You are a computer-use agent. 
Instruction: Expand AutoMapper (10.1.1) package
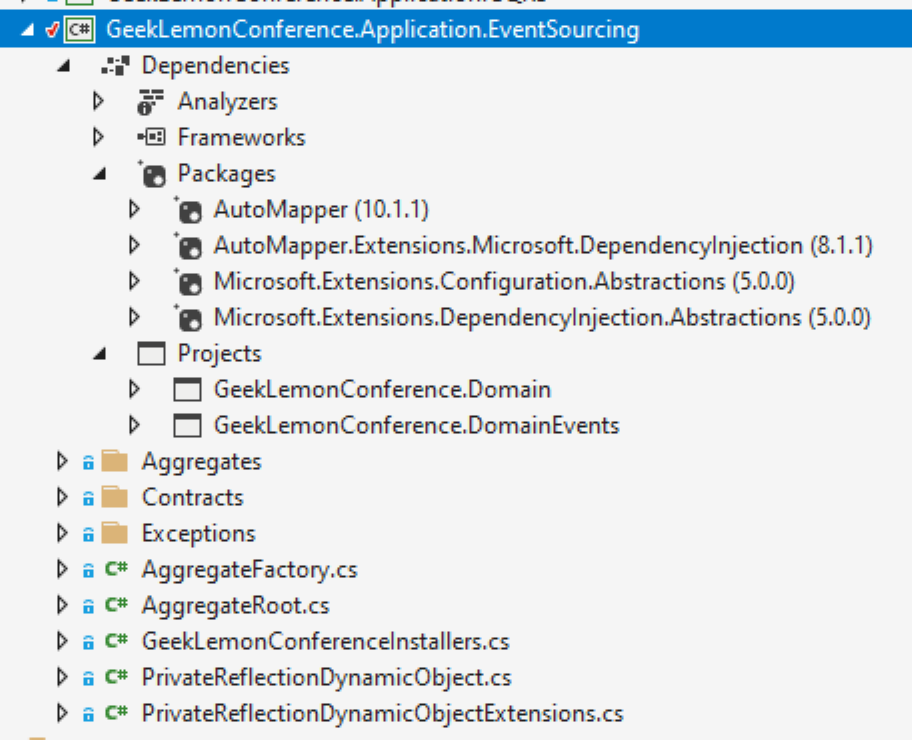134,209
